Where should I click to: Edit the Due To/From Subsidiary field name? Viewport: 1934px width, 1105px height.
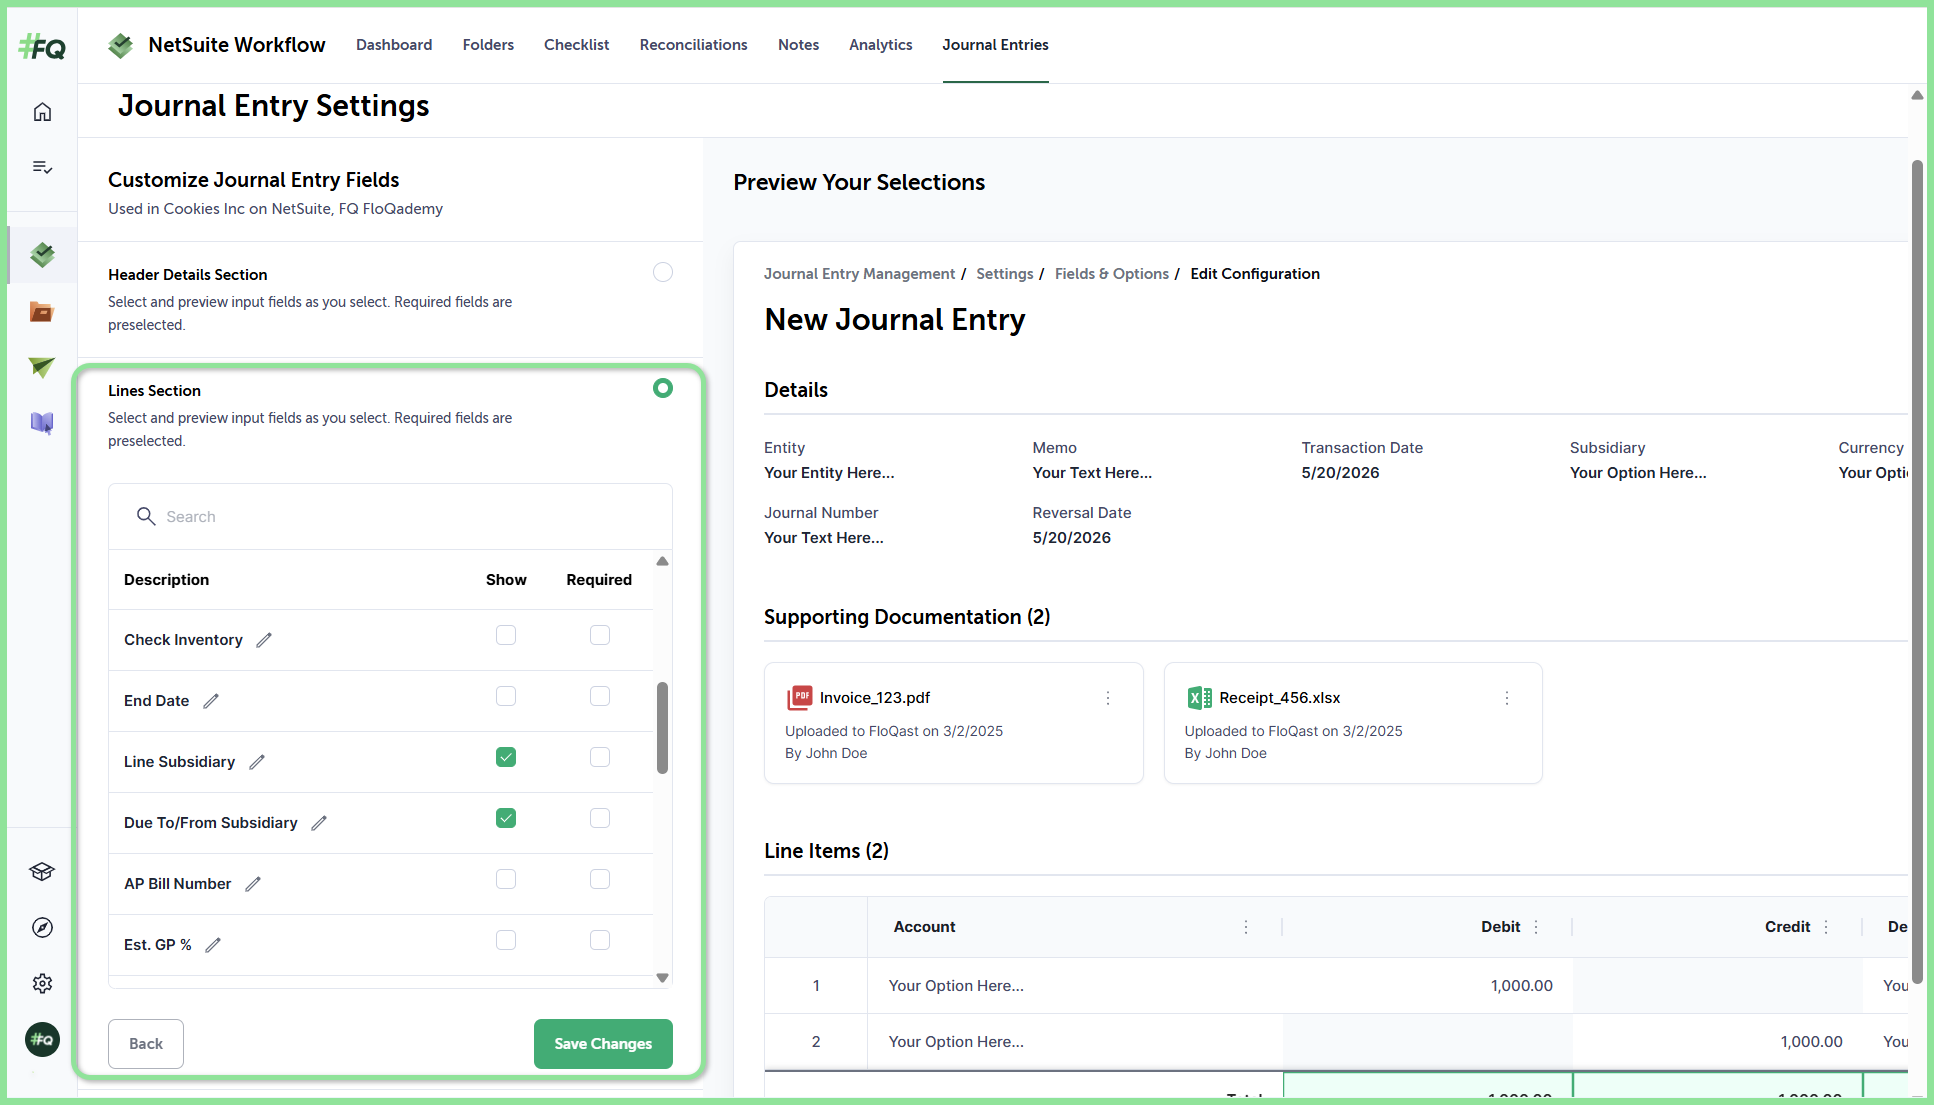pyautogui.click(x=319, y=823)
